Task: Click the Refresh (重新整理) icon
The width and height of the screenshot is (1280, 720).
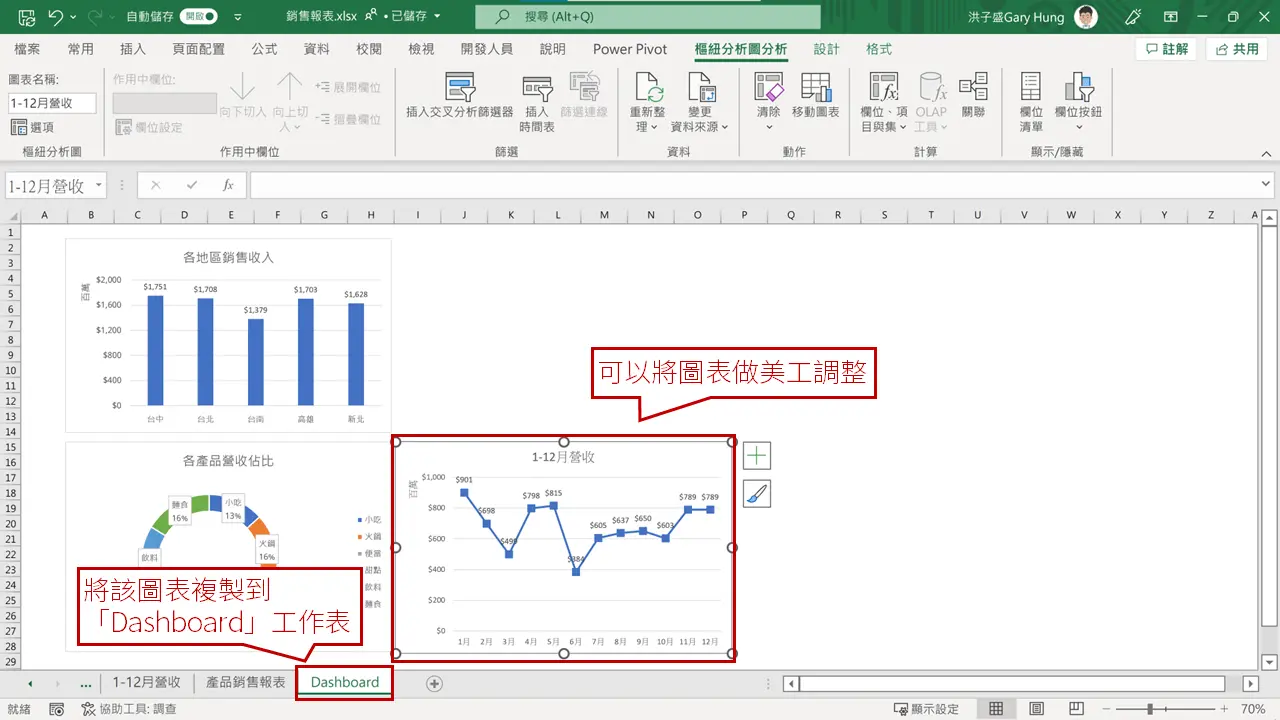Action: click(647, 87)
